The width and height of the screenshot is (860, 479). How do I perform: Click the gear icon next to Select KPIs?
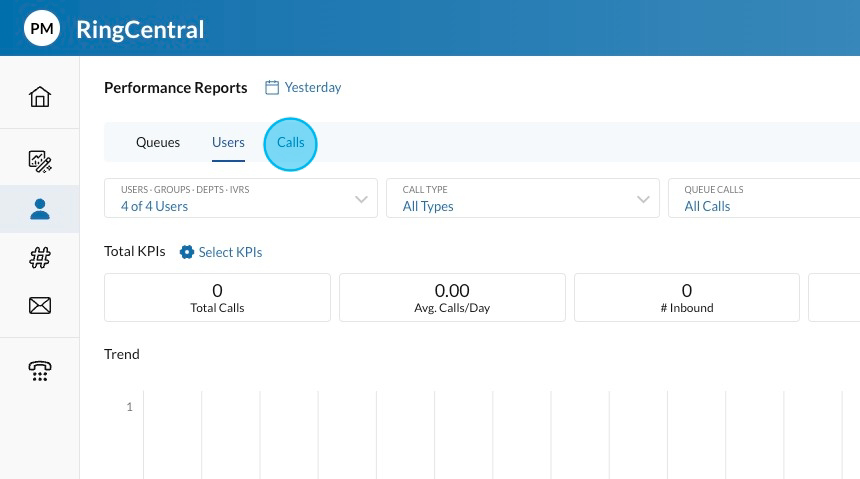[186, 252]
